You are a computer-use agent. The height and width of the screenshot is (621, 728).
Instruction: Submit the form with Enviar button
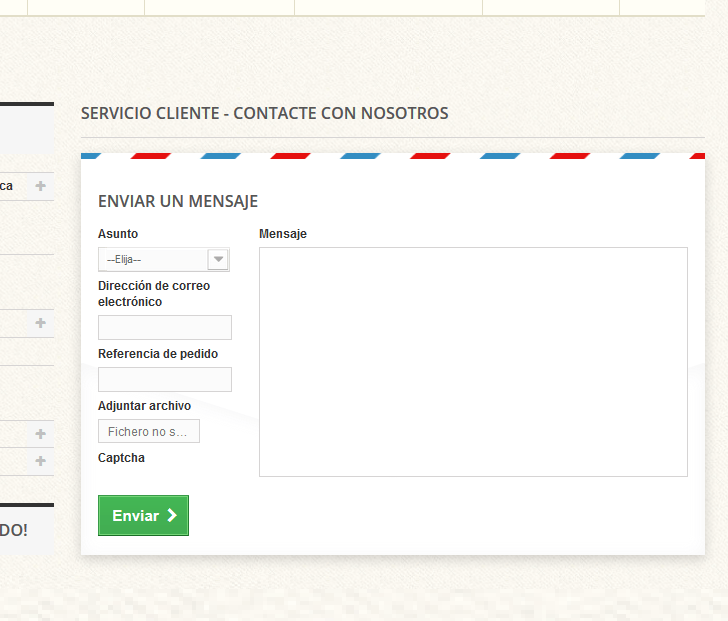(x=143, y=515)
